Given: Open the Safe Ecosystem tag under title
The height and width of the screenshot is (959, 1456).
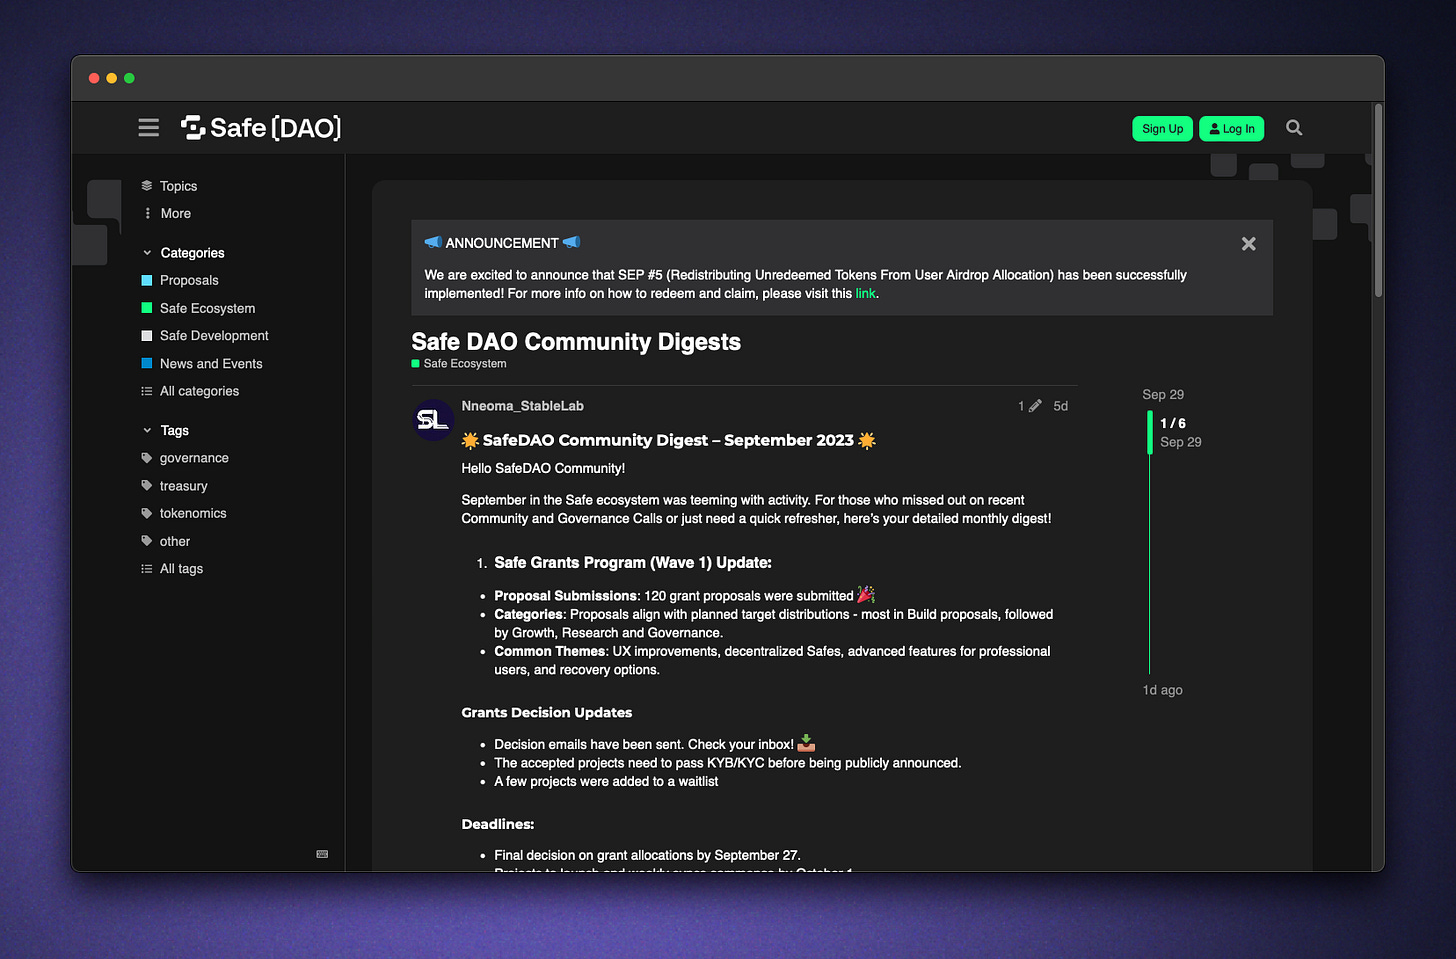Looking at the screenshot, I should pyautogui.click(x=459, y=364).
